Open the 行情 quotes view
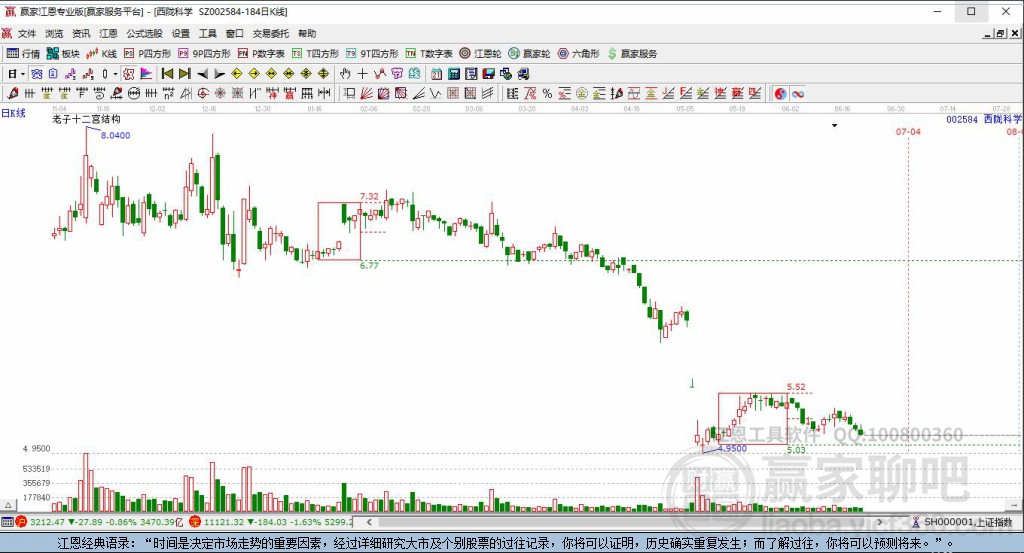Screen dimensions: 1024x553 [x=24, y=54]
